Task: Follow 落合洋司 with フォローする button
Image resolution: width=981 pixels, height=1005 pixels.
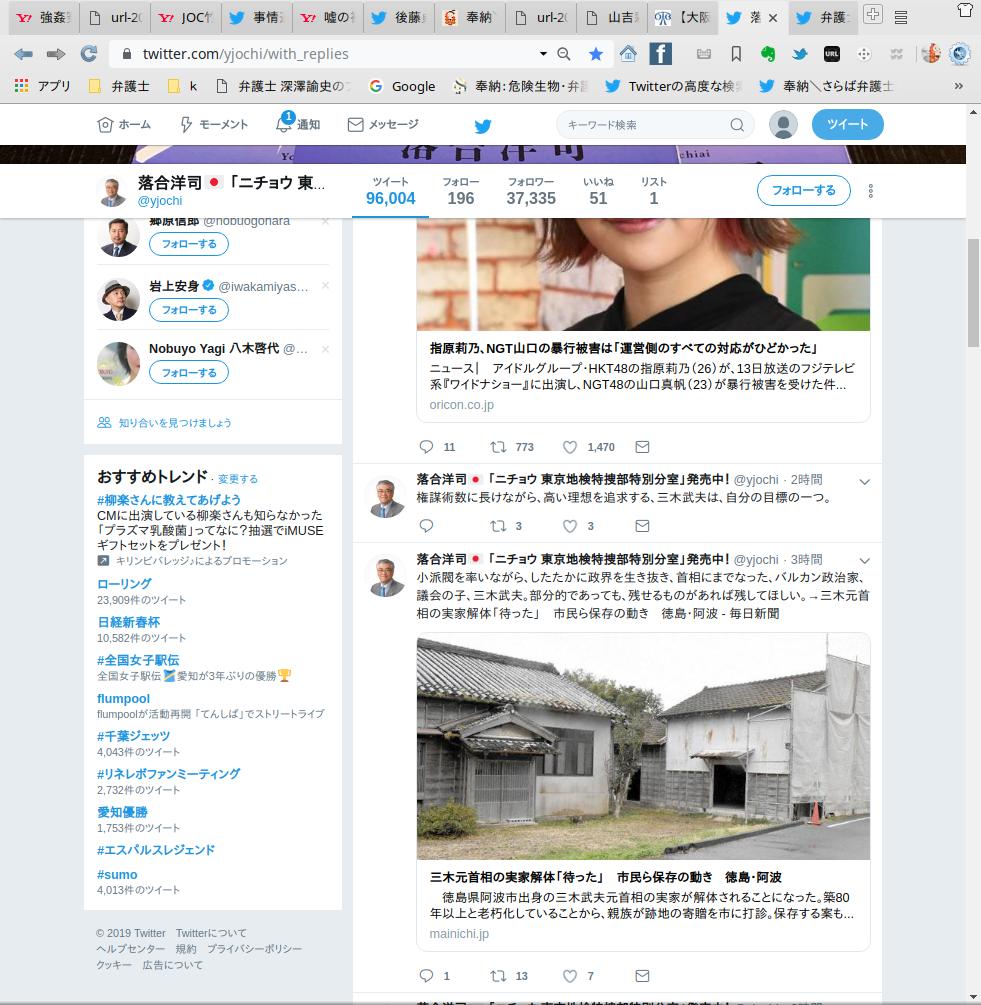Action: [804, 190]
